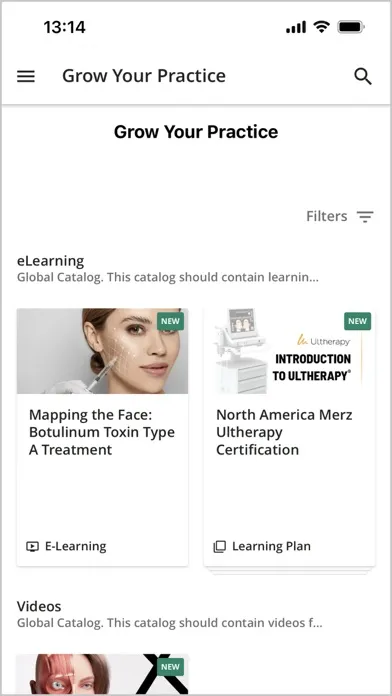Click the Learning Plan stack icon

(x=220, y=546)
